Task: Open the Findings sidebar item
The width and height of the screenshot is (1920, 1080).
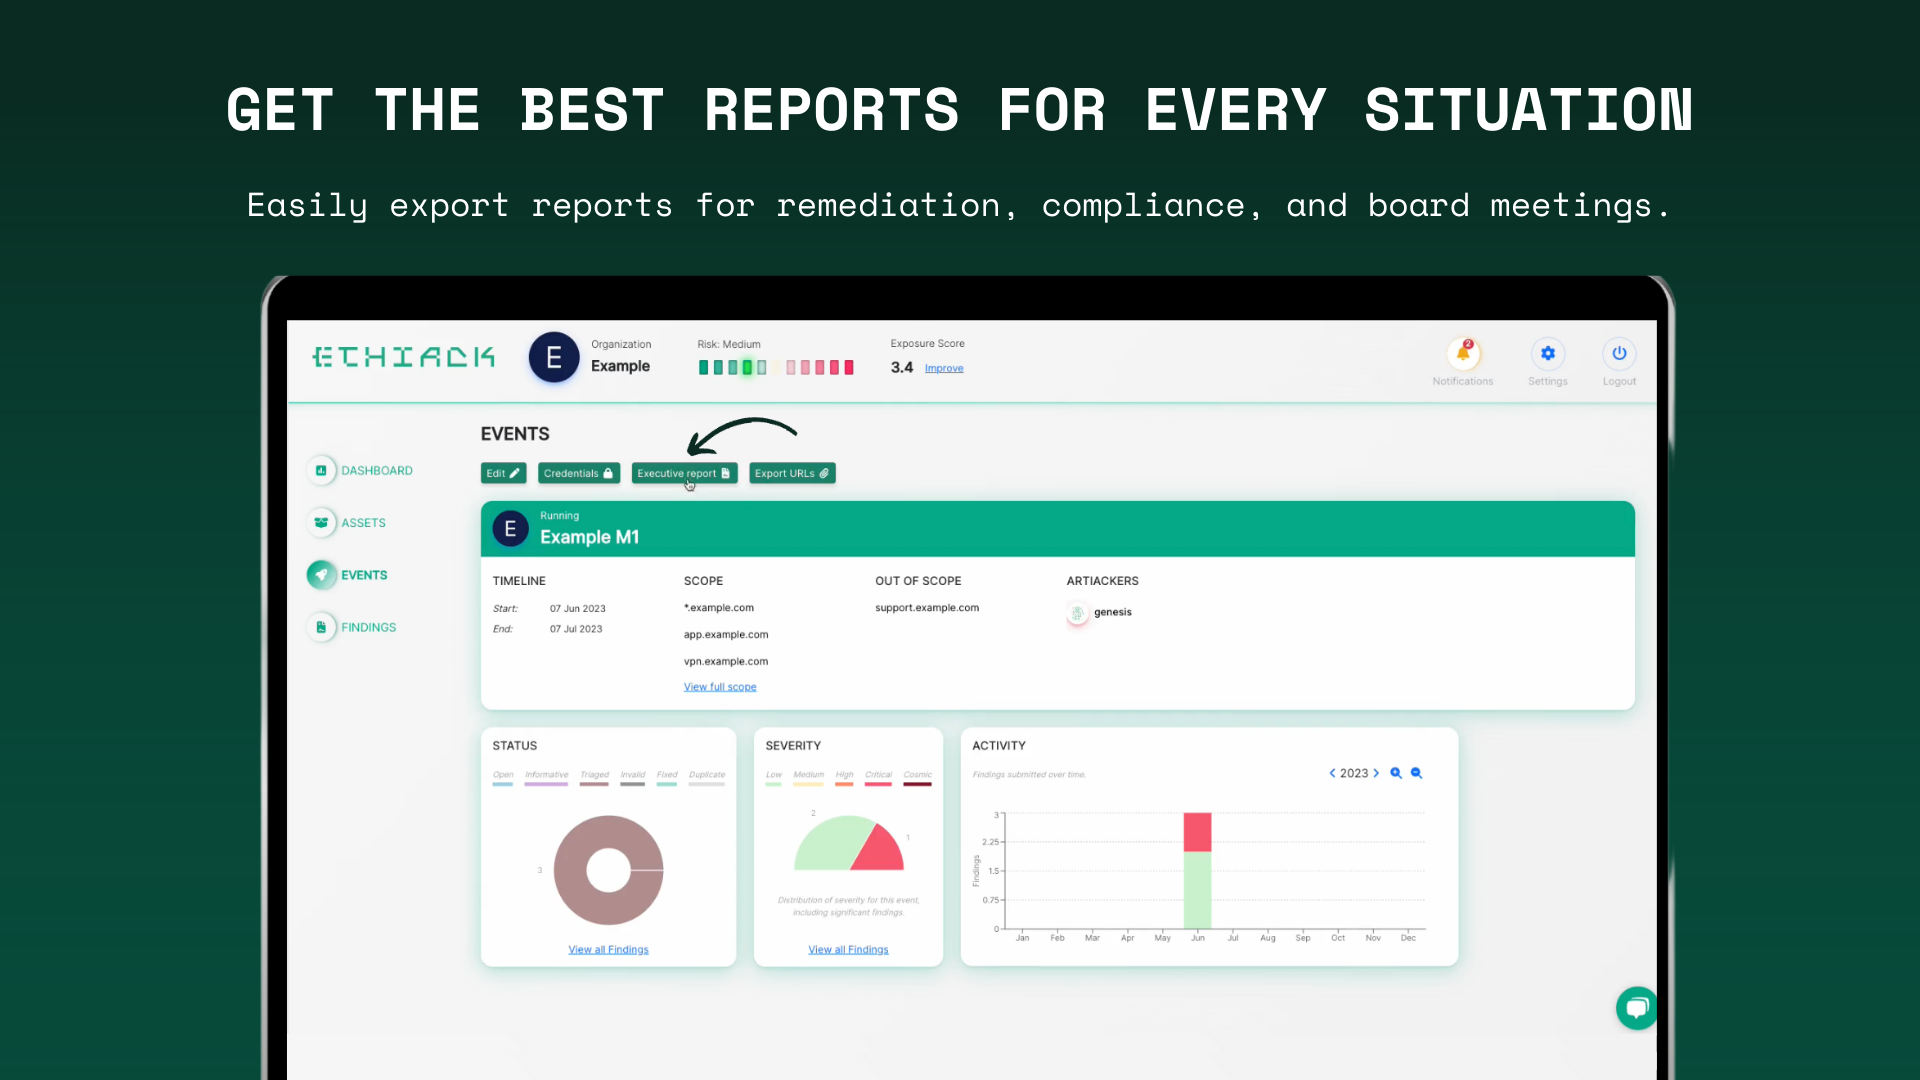Action: [x=367, y=628]
